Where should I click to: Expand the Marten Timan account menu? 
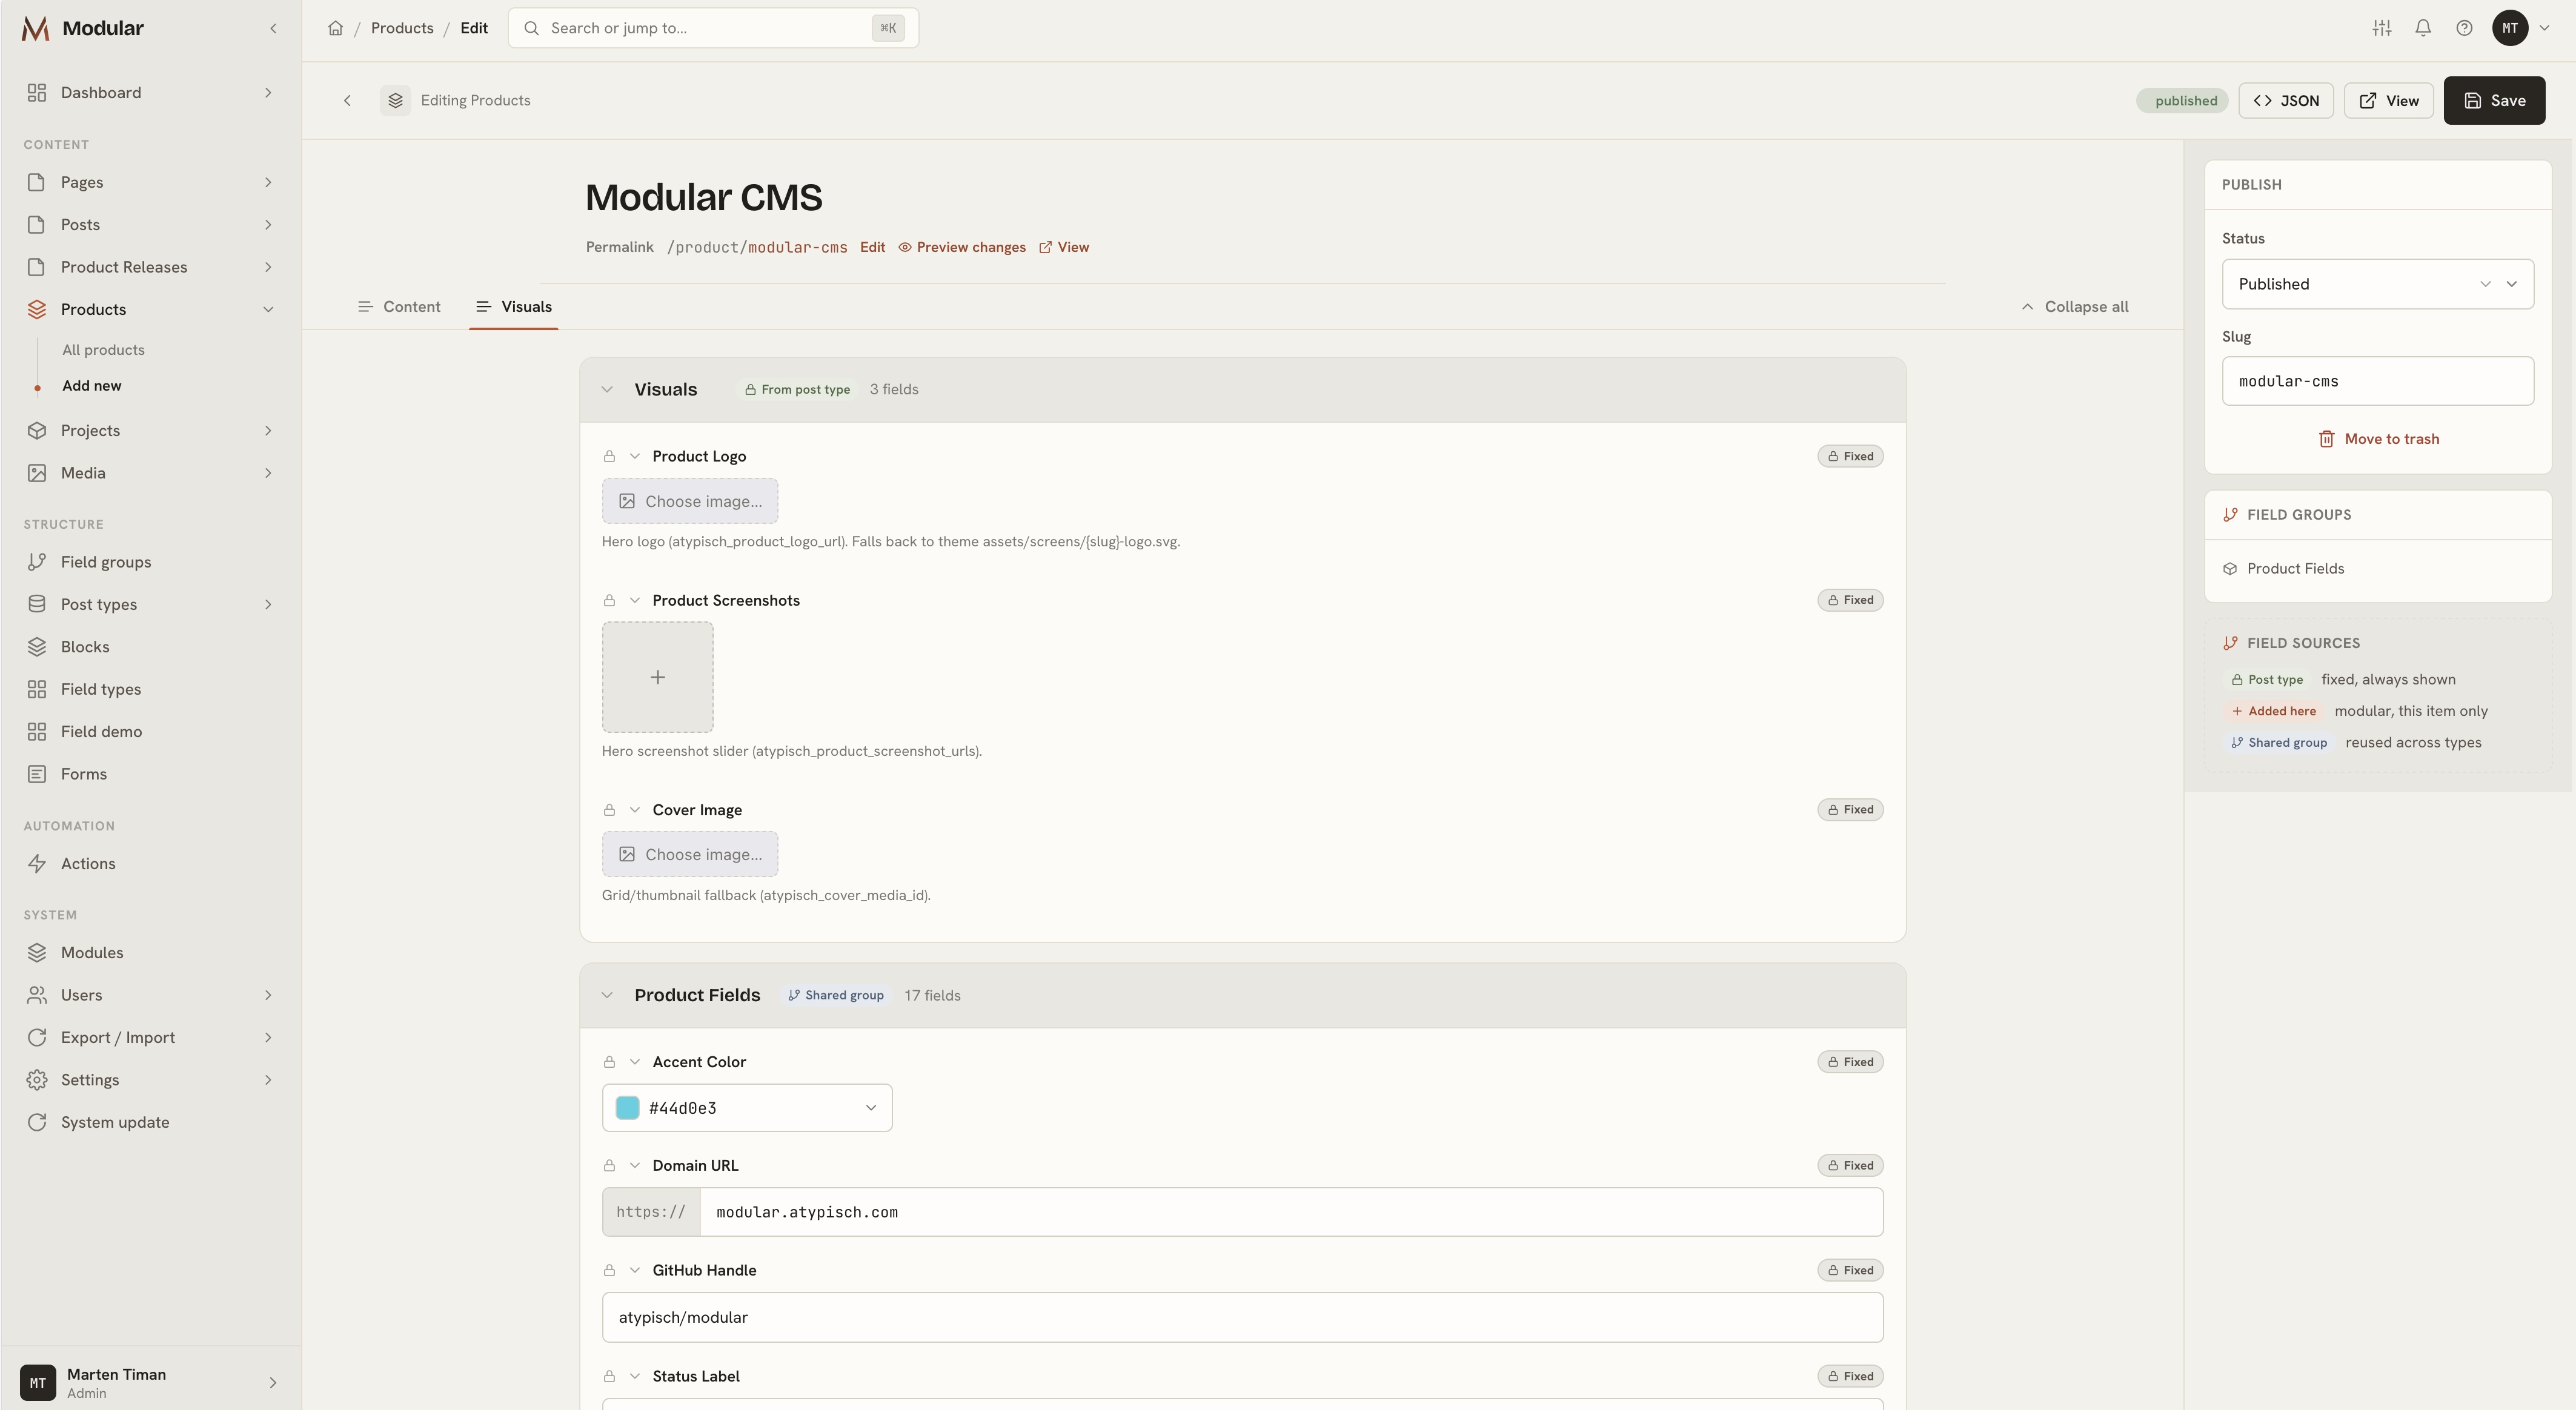pyautogui.click(x=273, y=1382)
